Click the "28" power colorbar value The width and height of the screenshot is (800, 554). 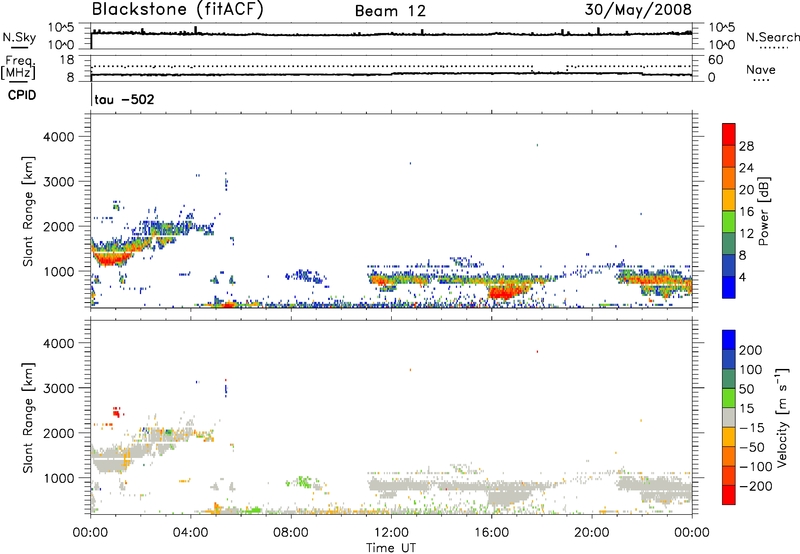(746, 146)
